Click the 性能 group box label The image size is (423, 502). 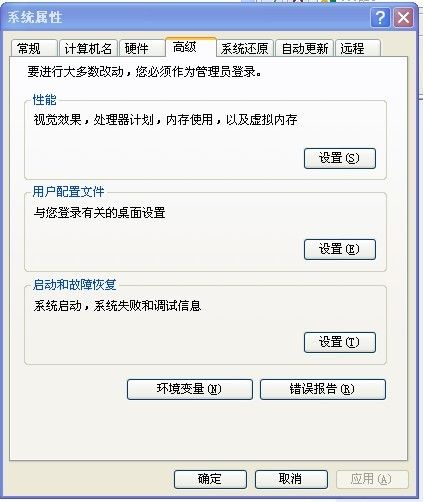pyautogui.click(x=44, y=100)
